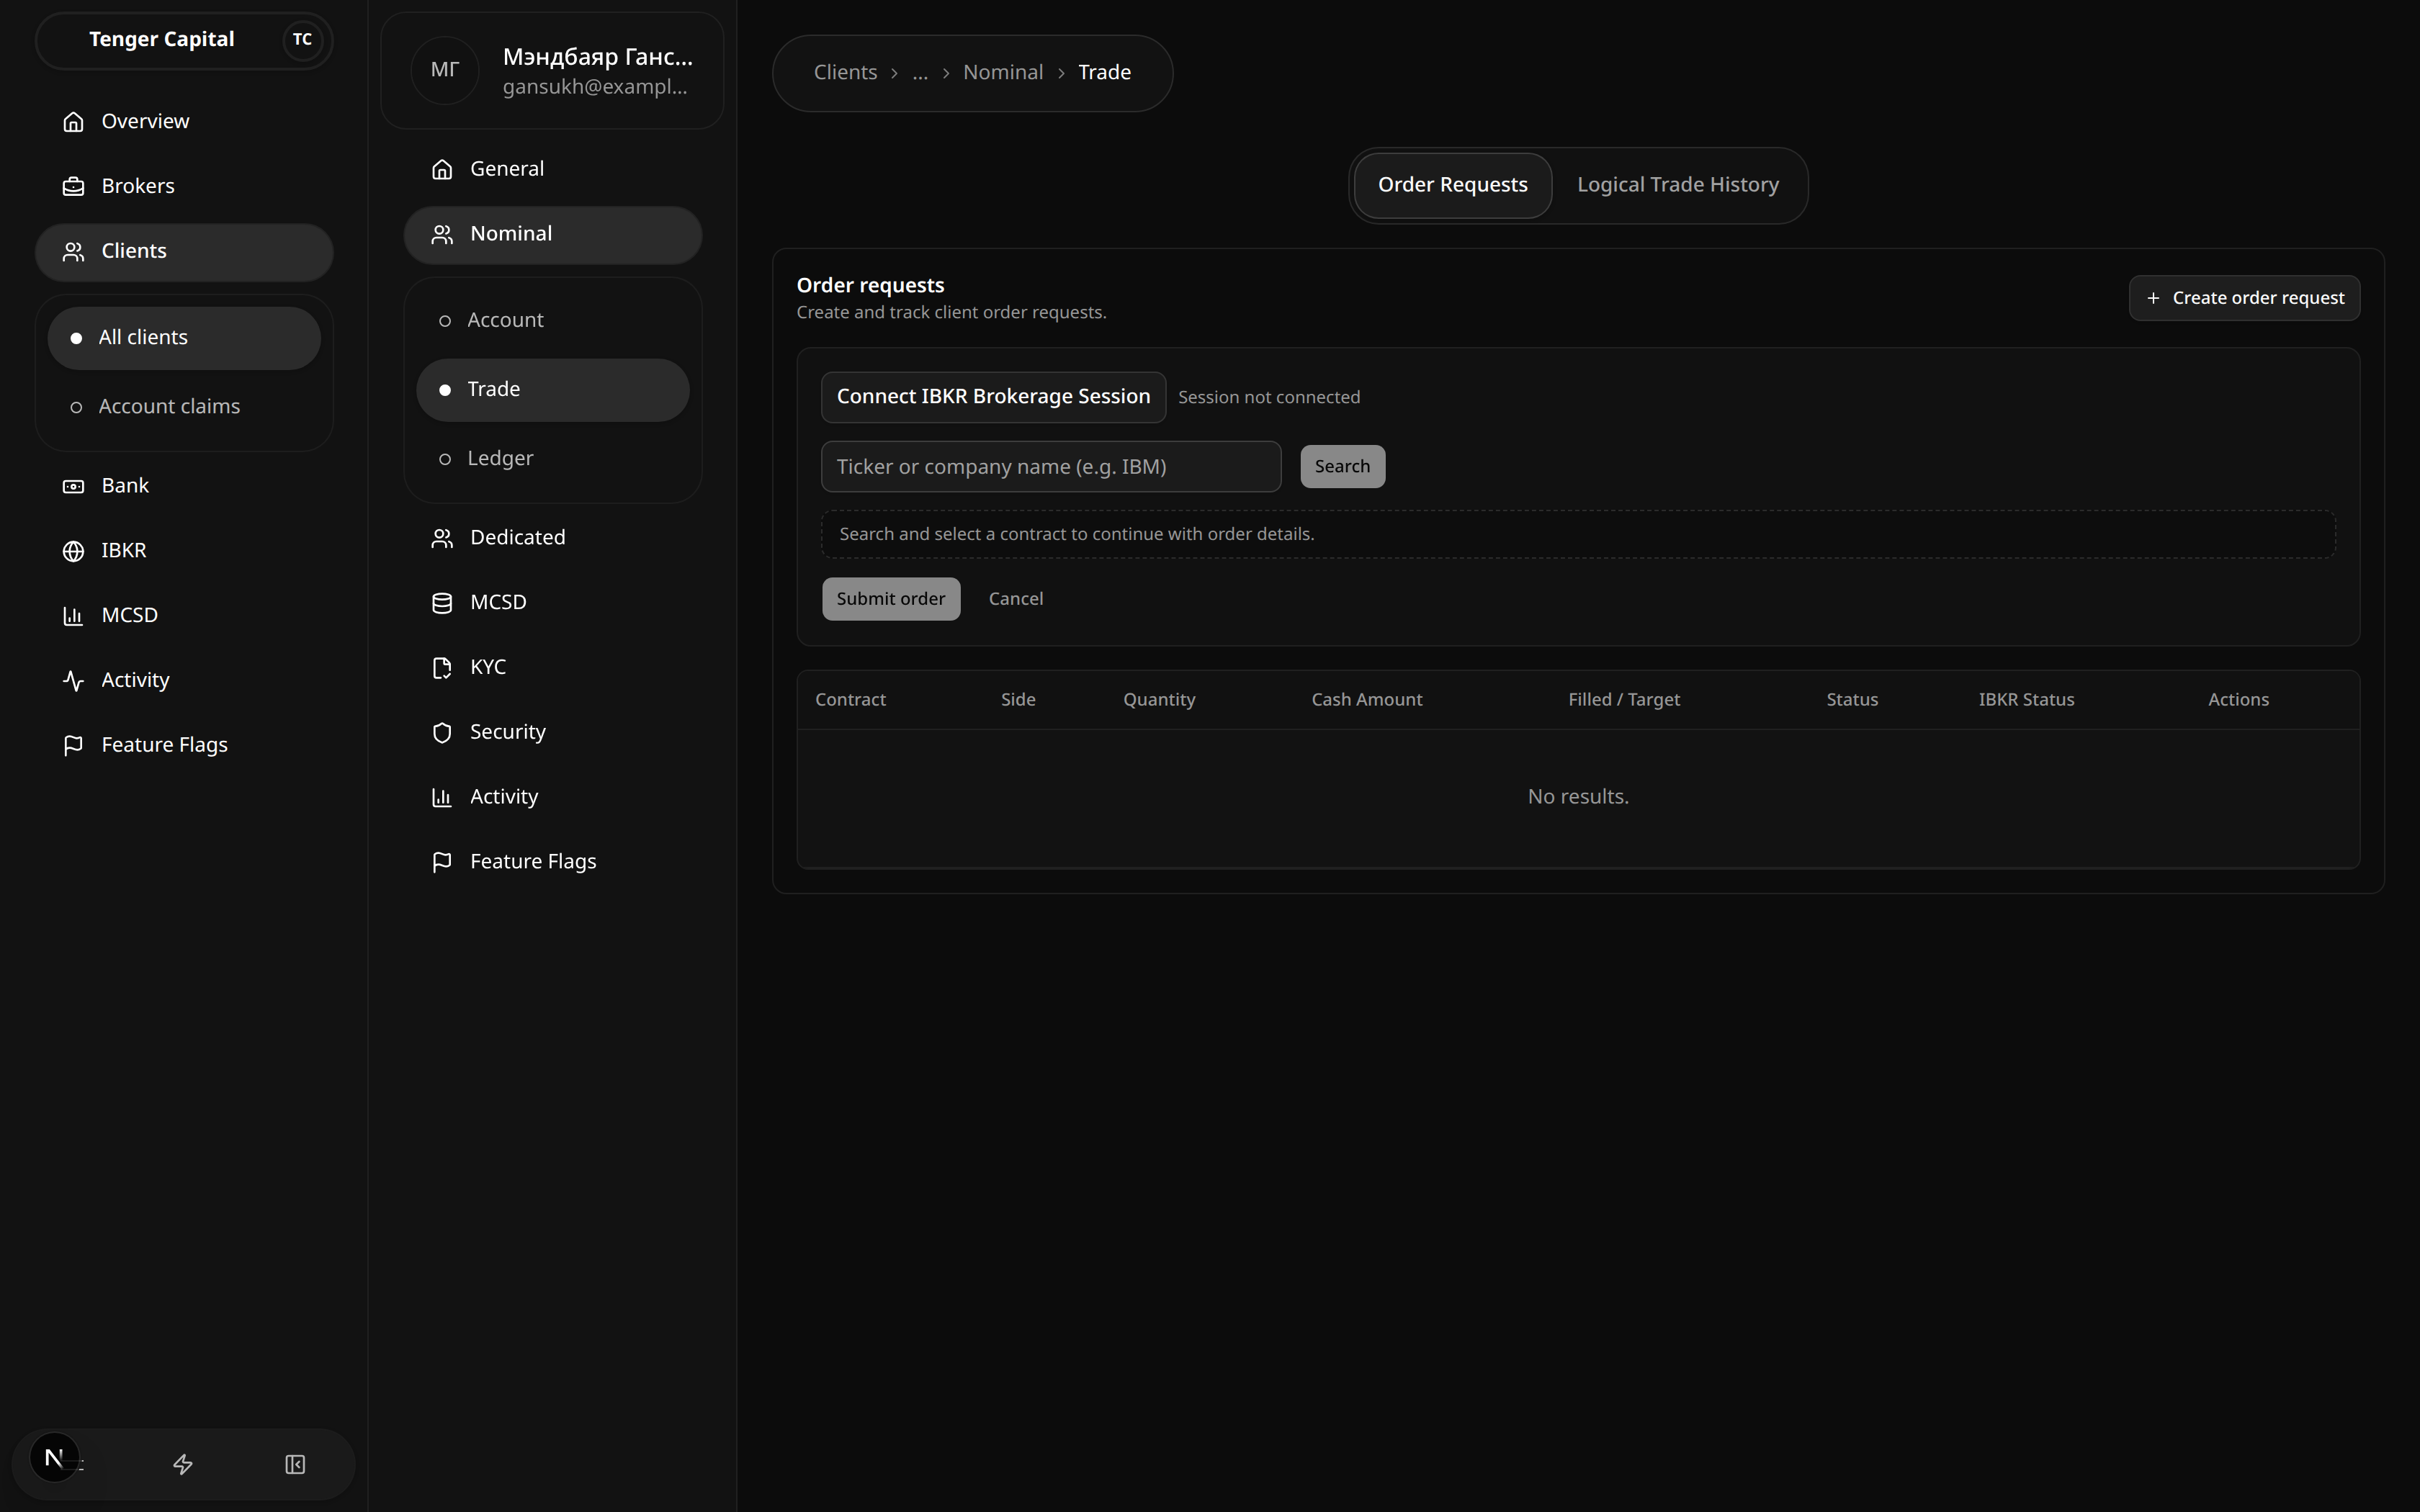Click the MCSD chart icon in main sidebar
2420x1512 pixels.
(x=73, y=616)
